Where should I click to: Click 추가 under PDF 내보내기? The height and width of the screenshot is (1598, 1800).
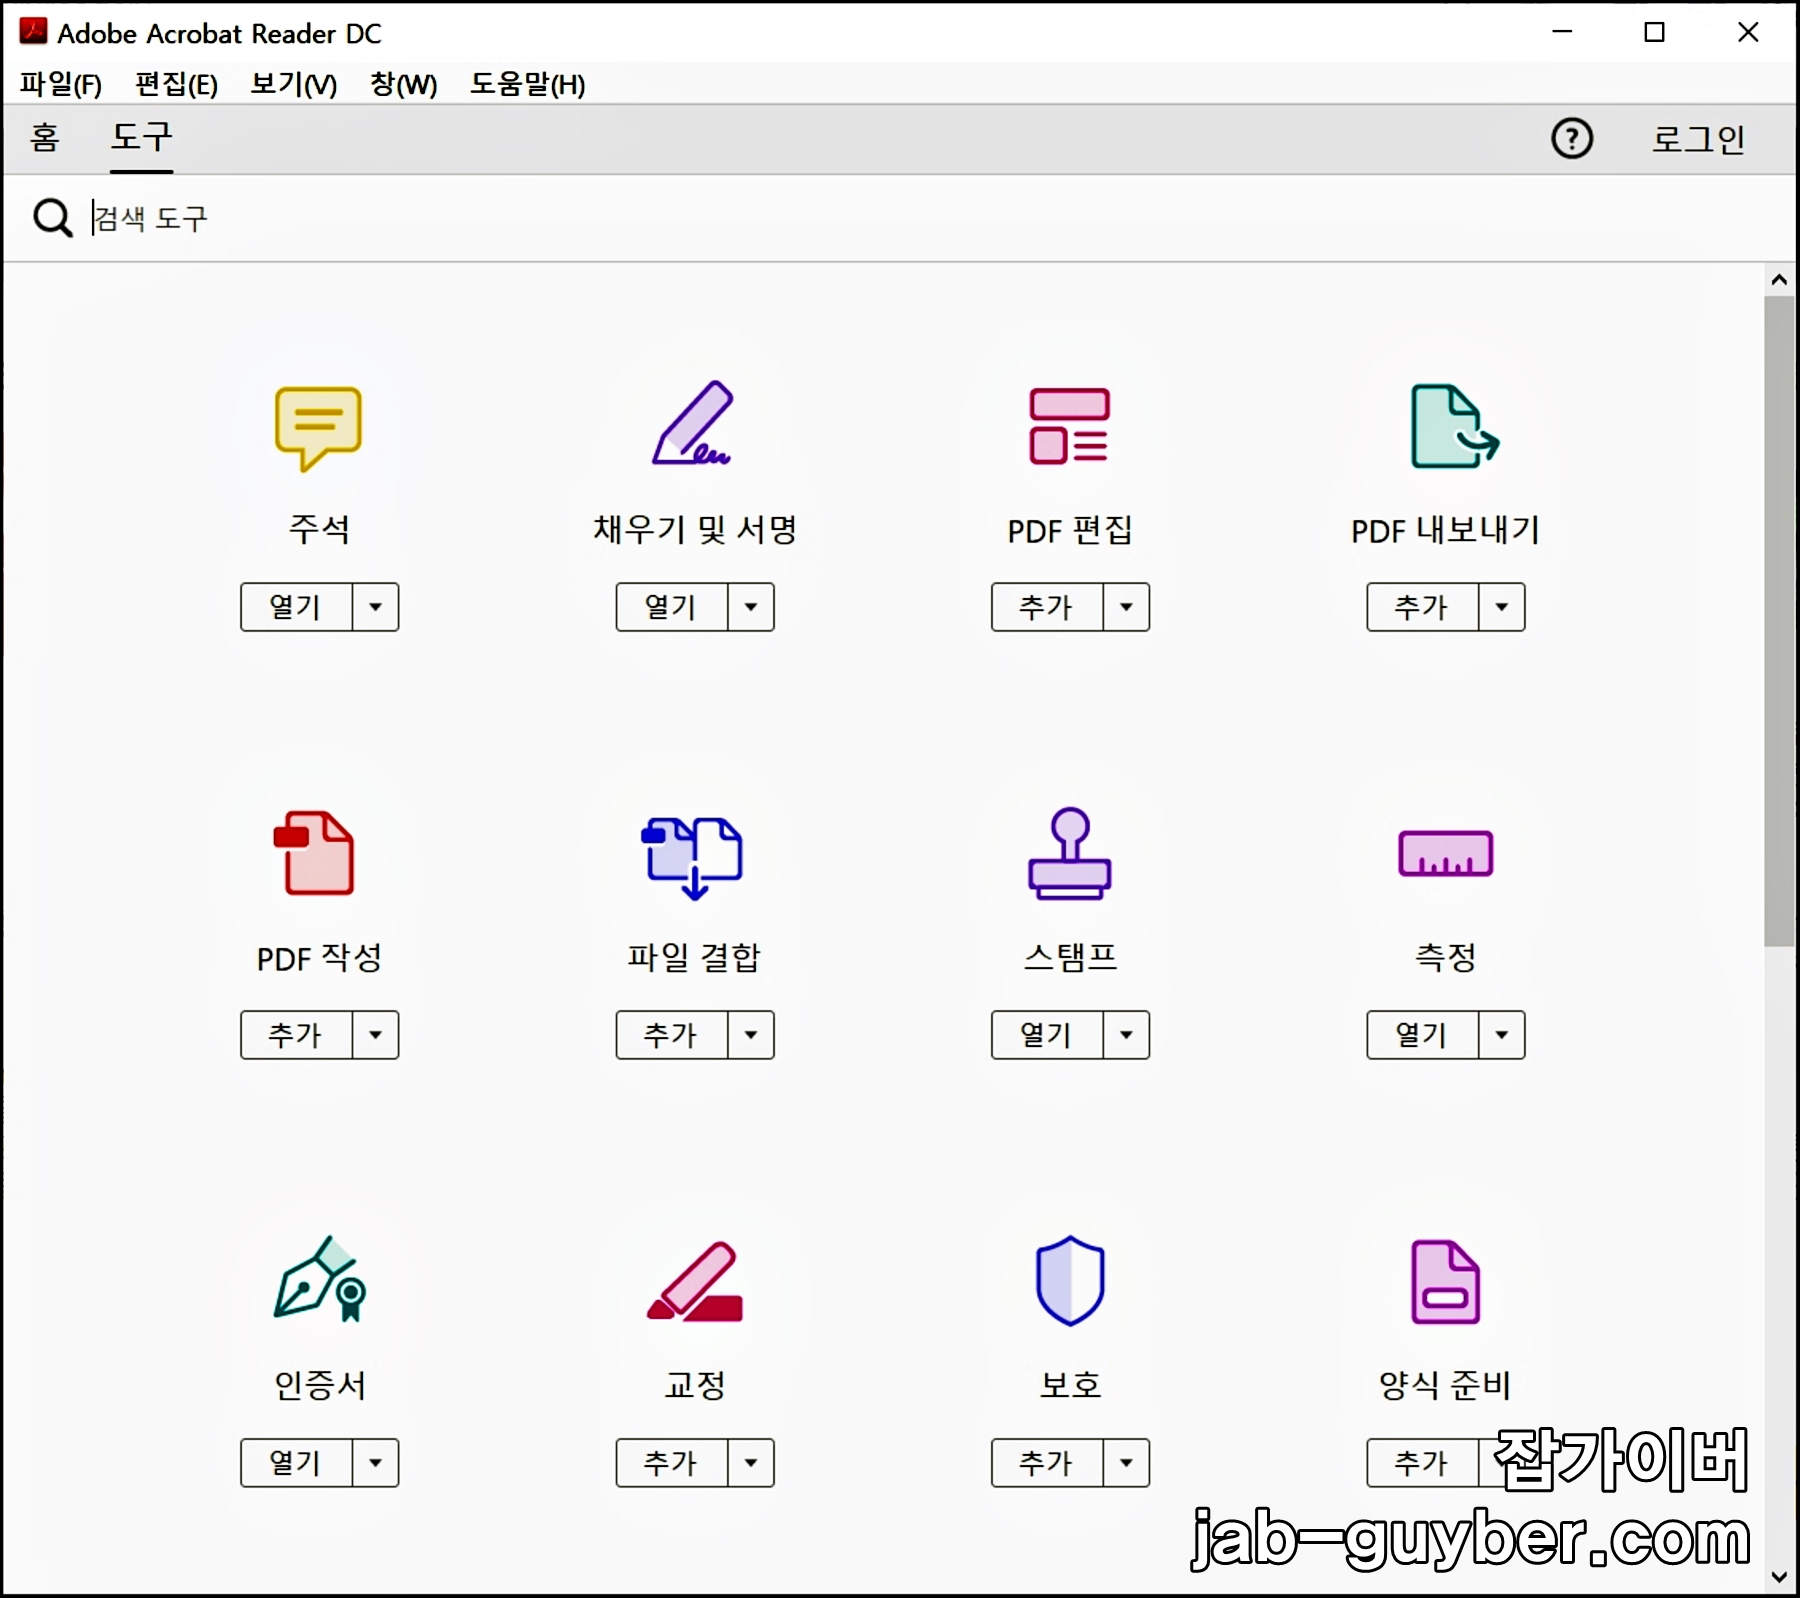[x=1422, y=607]
